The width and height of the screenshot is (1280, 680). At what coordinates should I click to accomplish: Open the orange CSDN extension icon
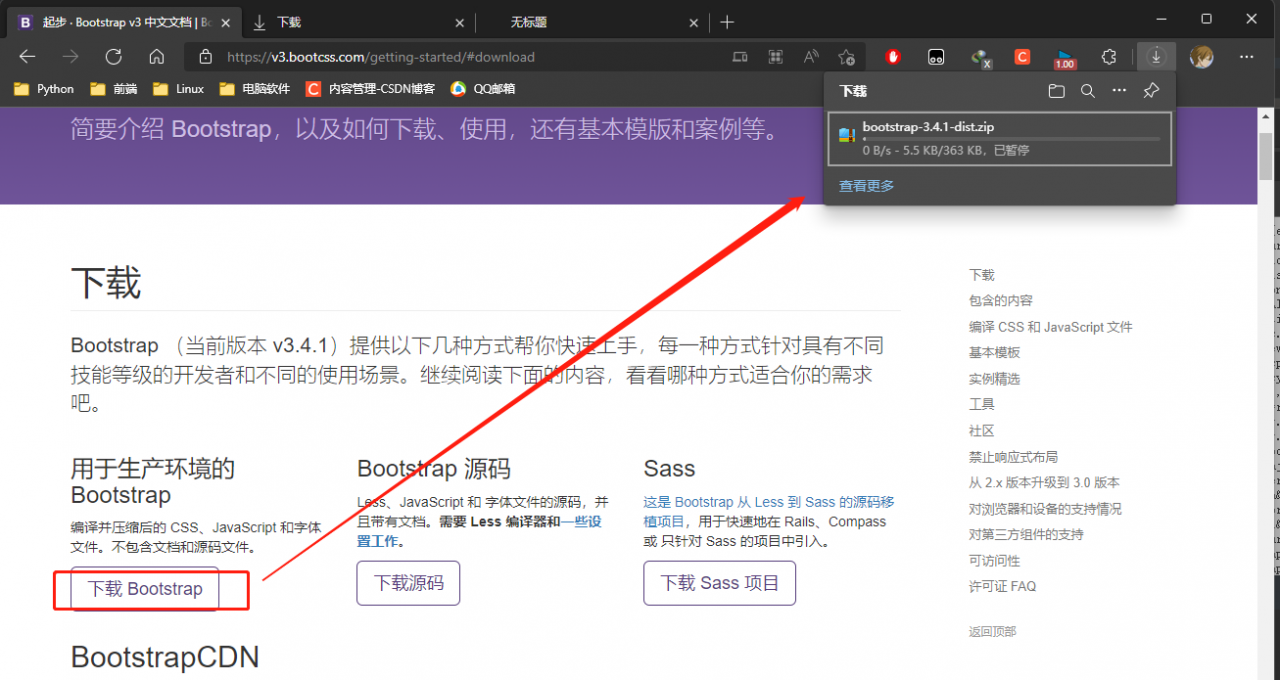1022,57
